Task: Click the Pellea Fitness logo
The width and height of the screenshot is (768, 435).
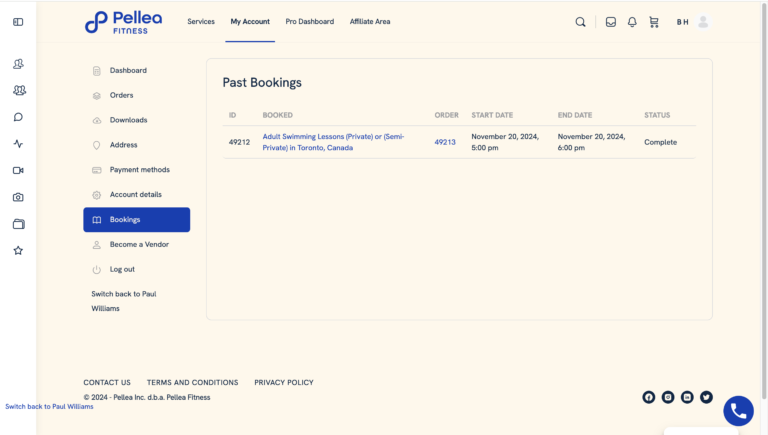Action: coord(123,23)
